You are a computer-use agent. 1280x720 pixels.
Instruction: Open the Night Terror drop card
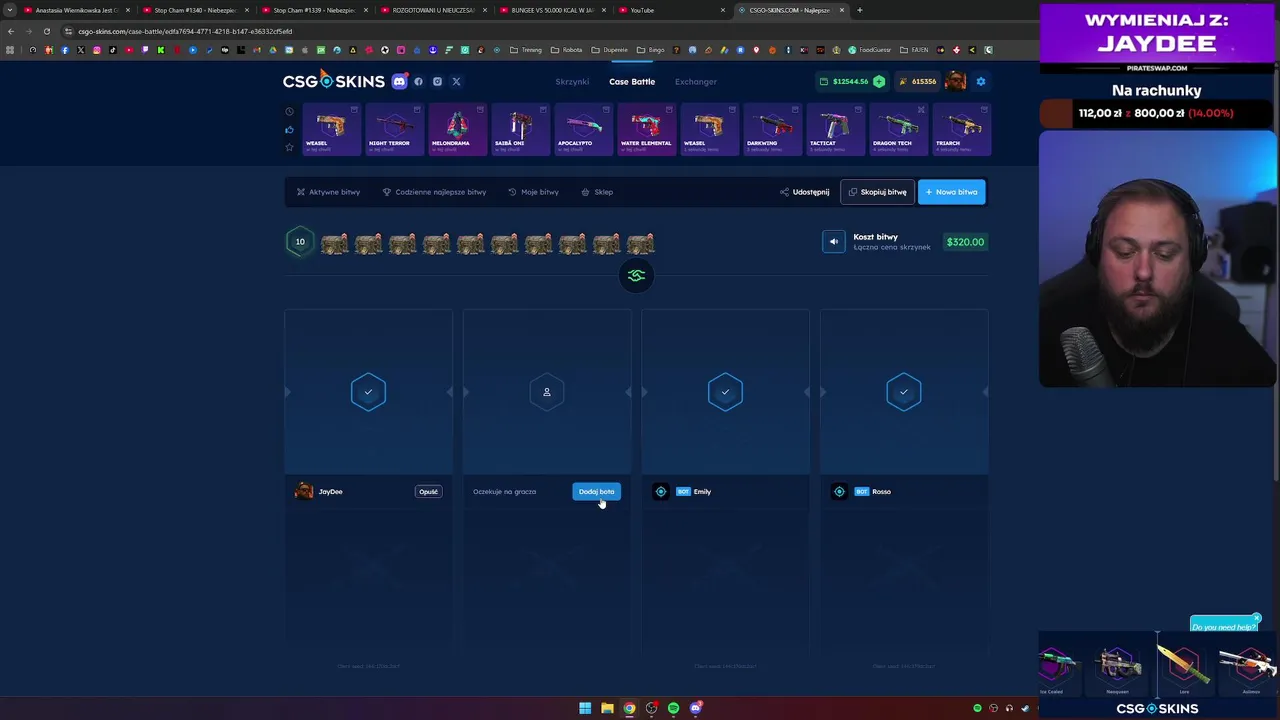coord(394,130)
